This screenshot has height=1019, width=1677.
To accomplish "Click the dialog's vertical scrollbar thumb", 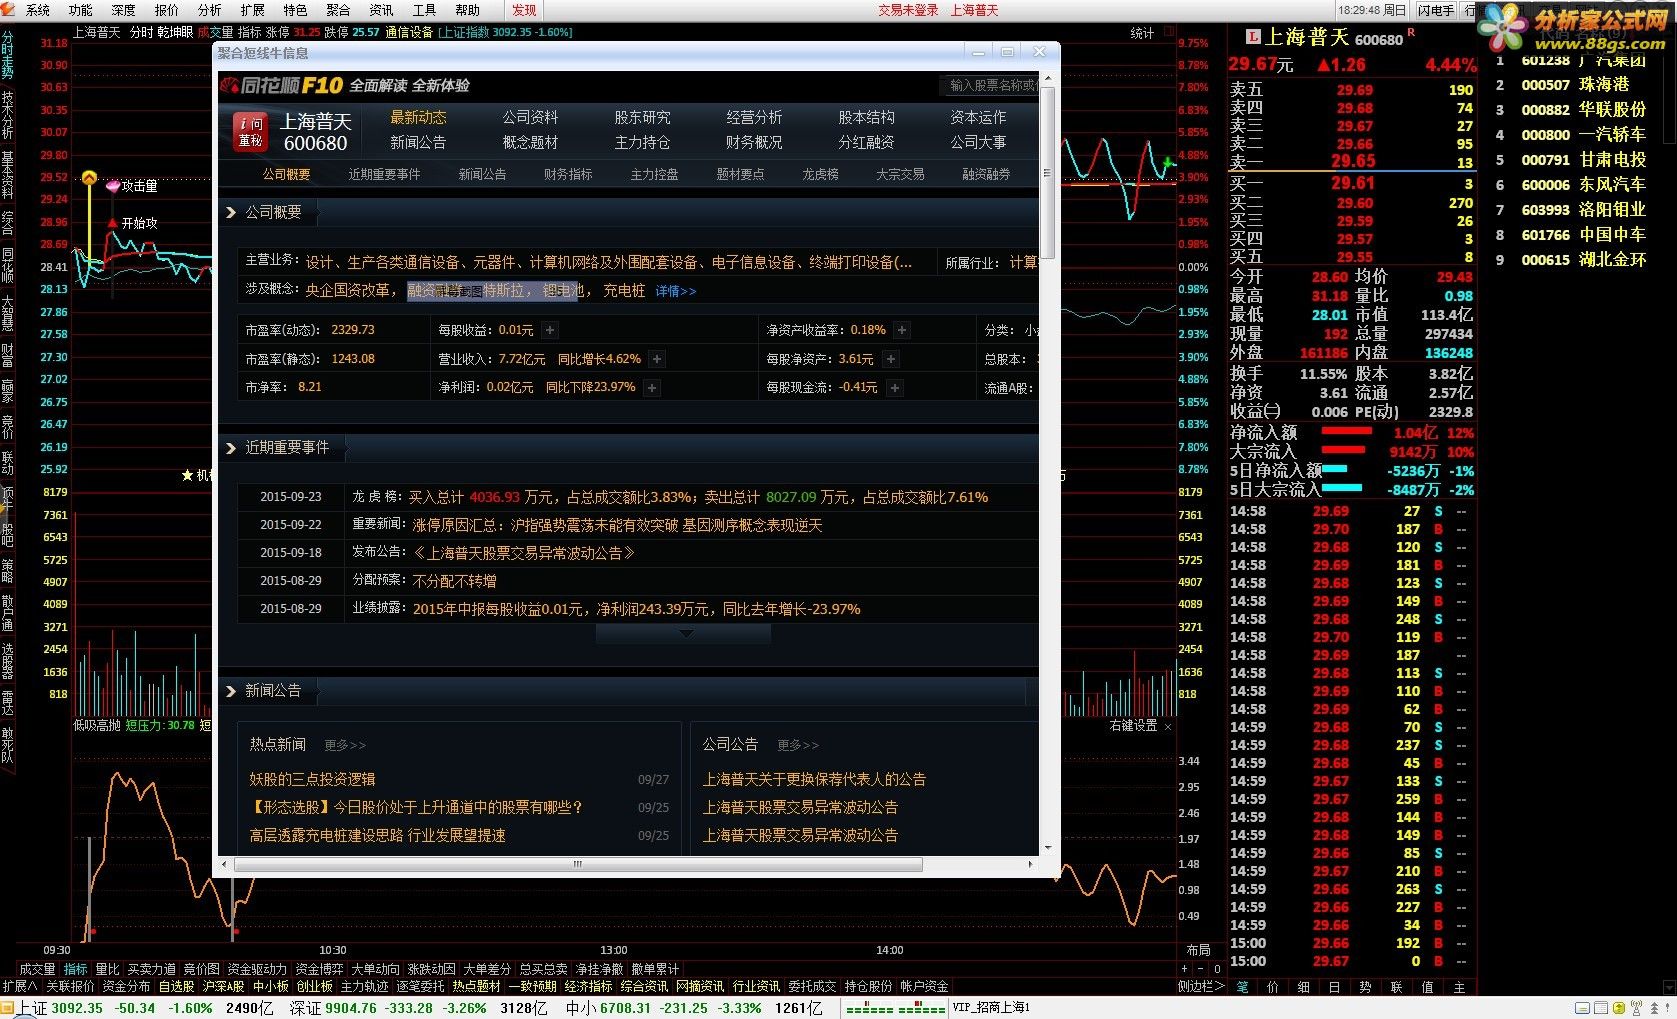I will 1047,173.
